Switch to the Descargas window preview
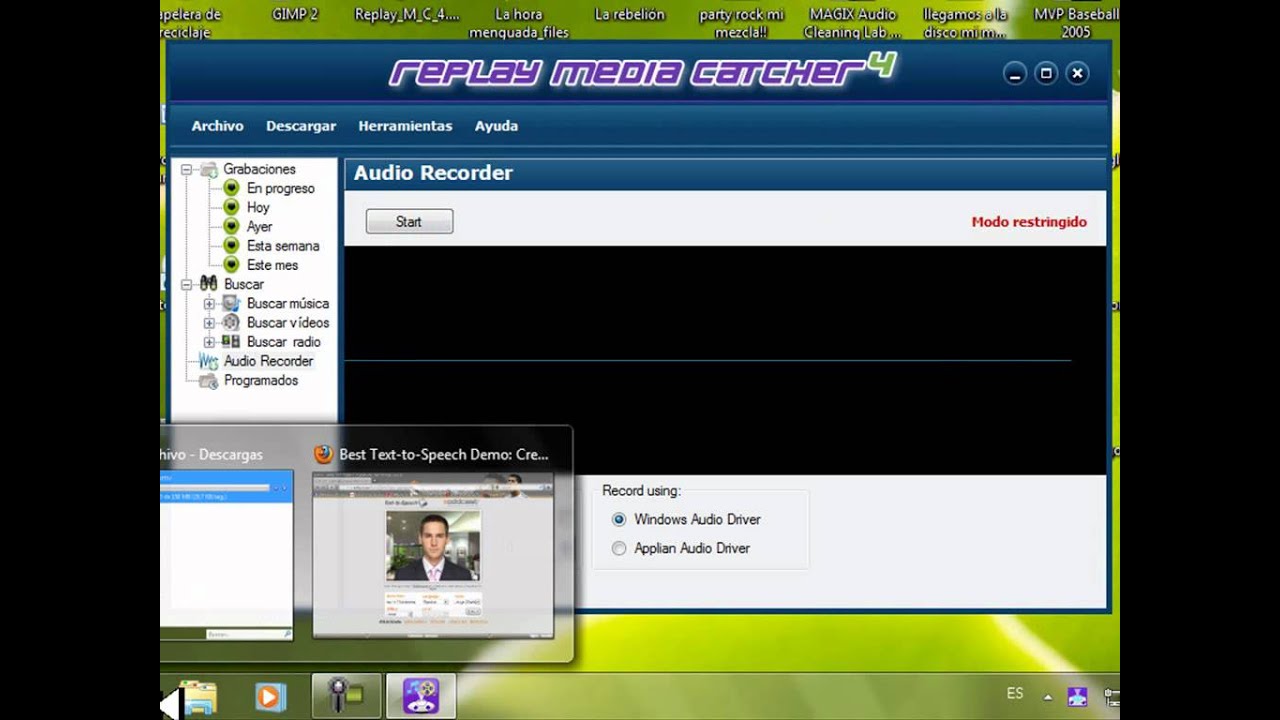Image resolution: width=1280 pixels, height=720 pixels. 226,555
